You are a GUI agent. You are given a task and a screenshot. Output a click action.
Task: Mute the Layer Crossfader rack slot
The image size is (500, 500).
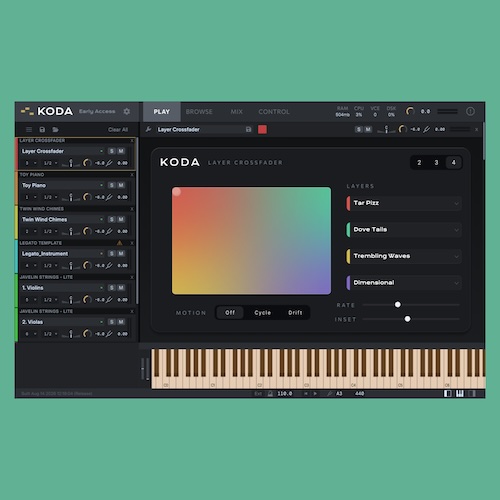(121, 151)
